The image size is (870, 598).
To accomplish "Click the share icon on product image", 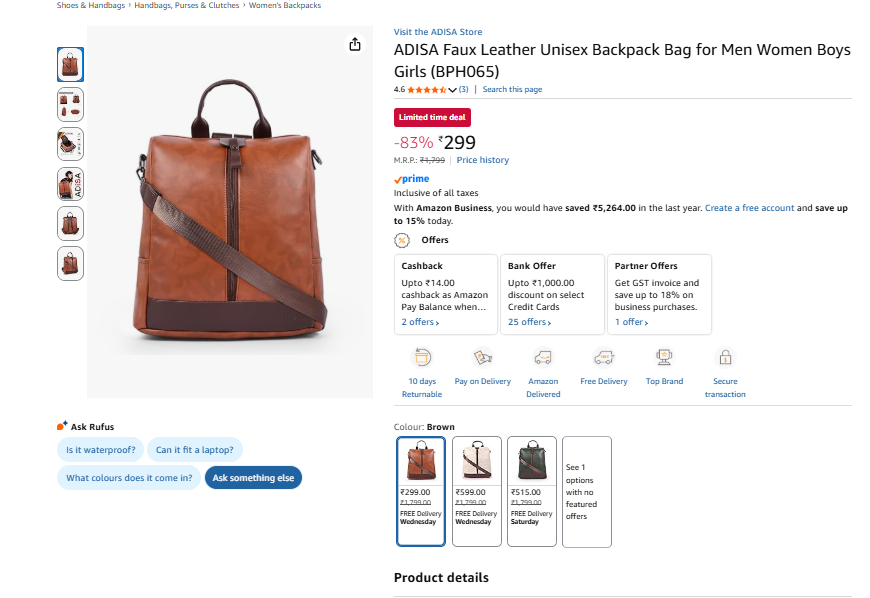I will [354, 44].
